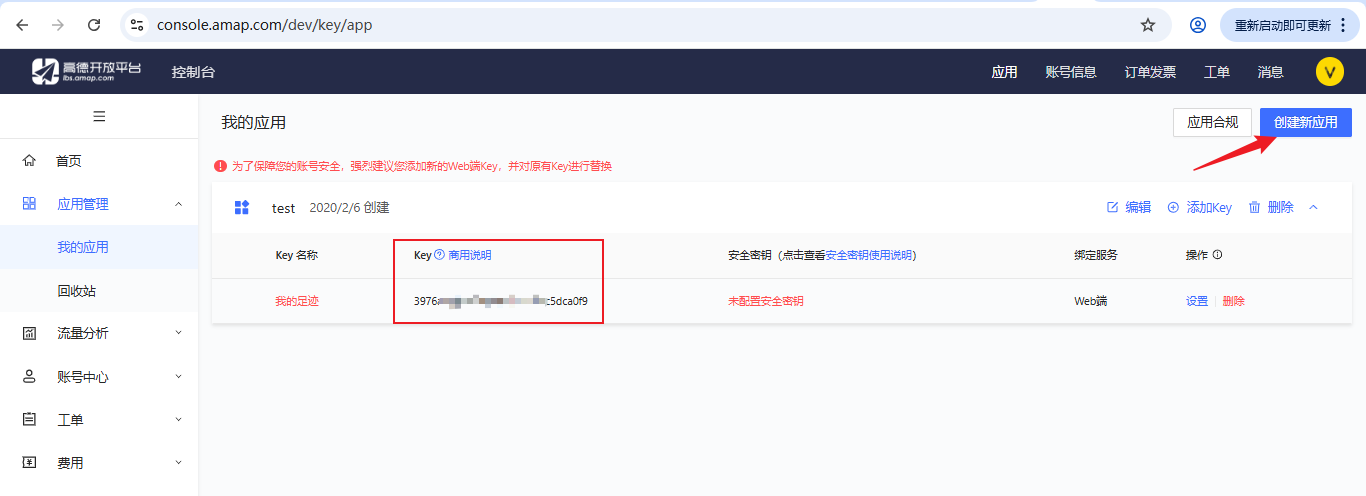1366x496 pixels.
Task: Select 我的应用 in the sidebar
Action: point(83,247)
